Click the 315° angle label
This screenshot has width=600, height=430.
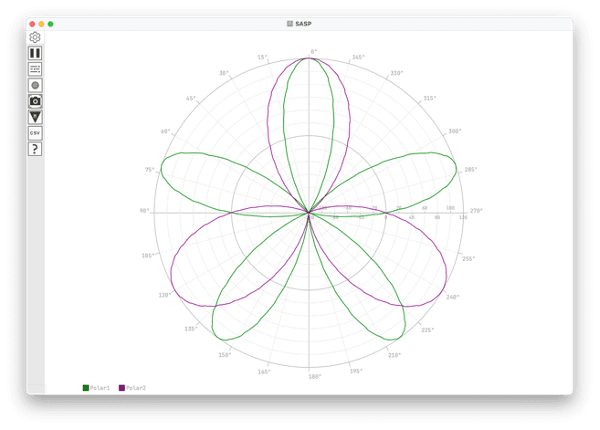point(429,98)
